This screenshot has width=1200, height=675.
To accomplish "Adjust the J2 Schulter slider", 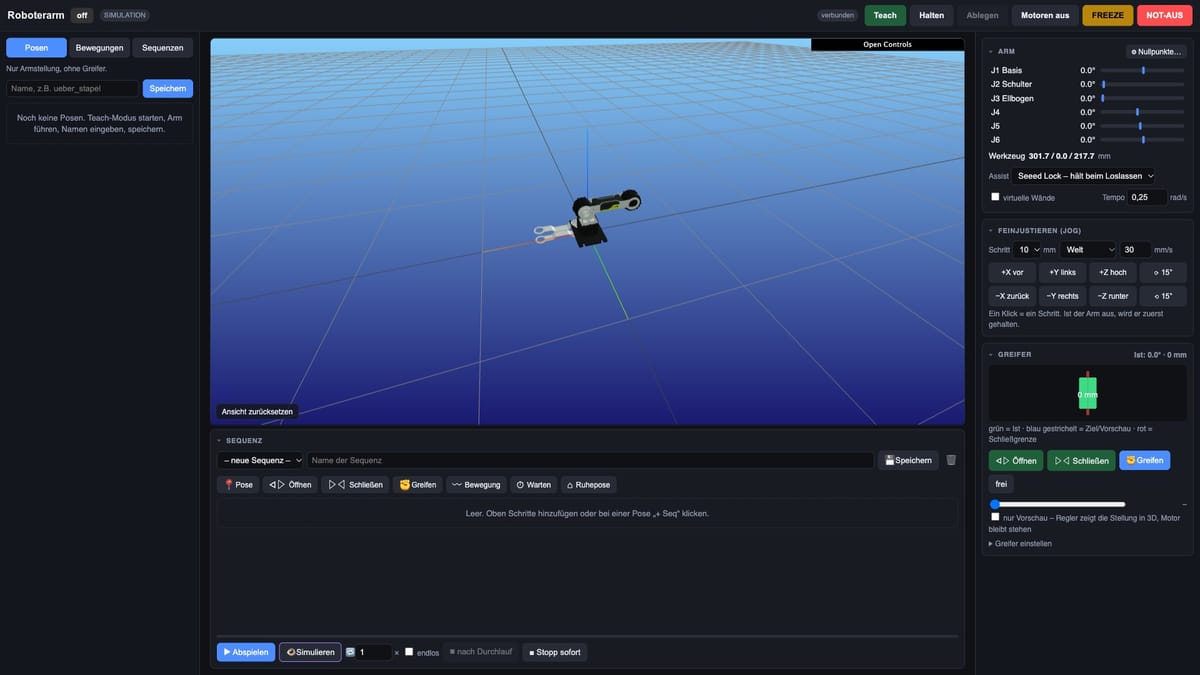I will (1143, 84).
